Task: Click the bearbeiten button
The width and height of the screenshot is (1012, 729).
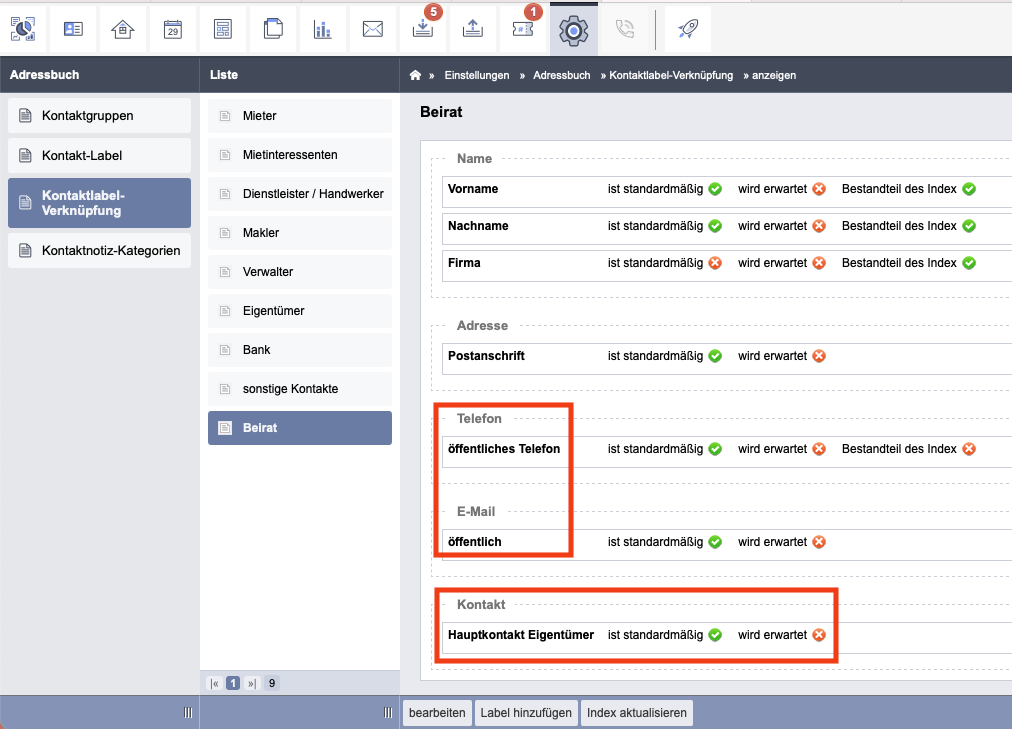Action: tap(437, 713)
